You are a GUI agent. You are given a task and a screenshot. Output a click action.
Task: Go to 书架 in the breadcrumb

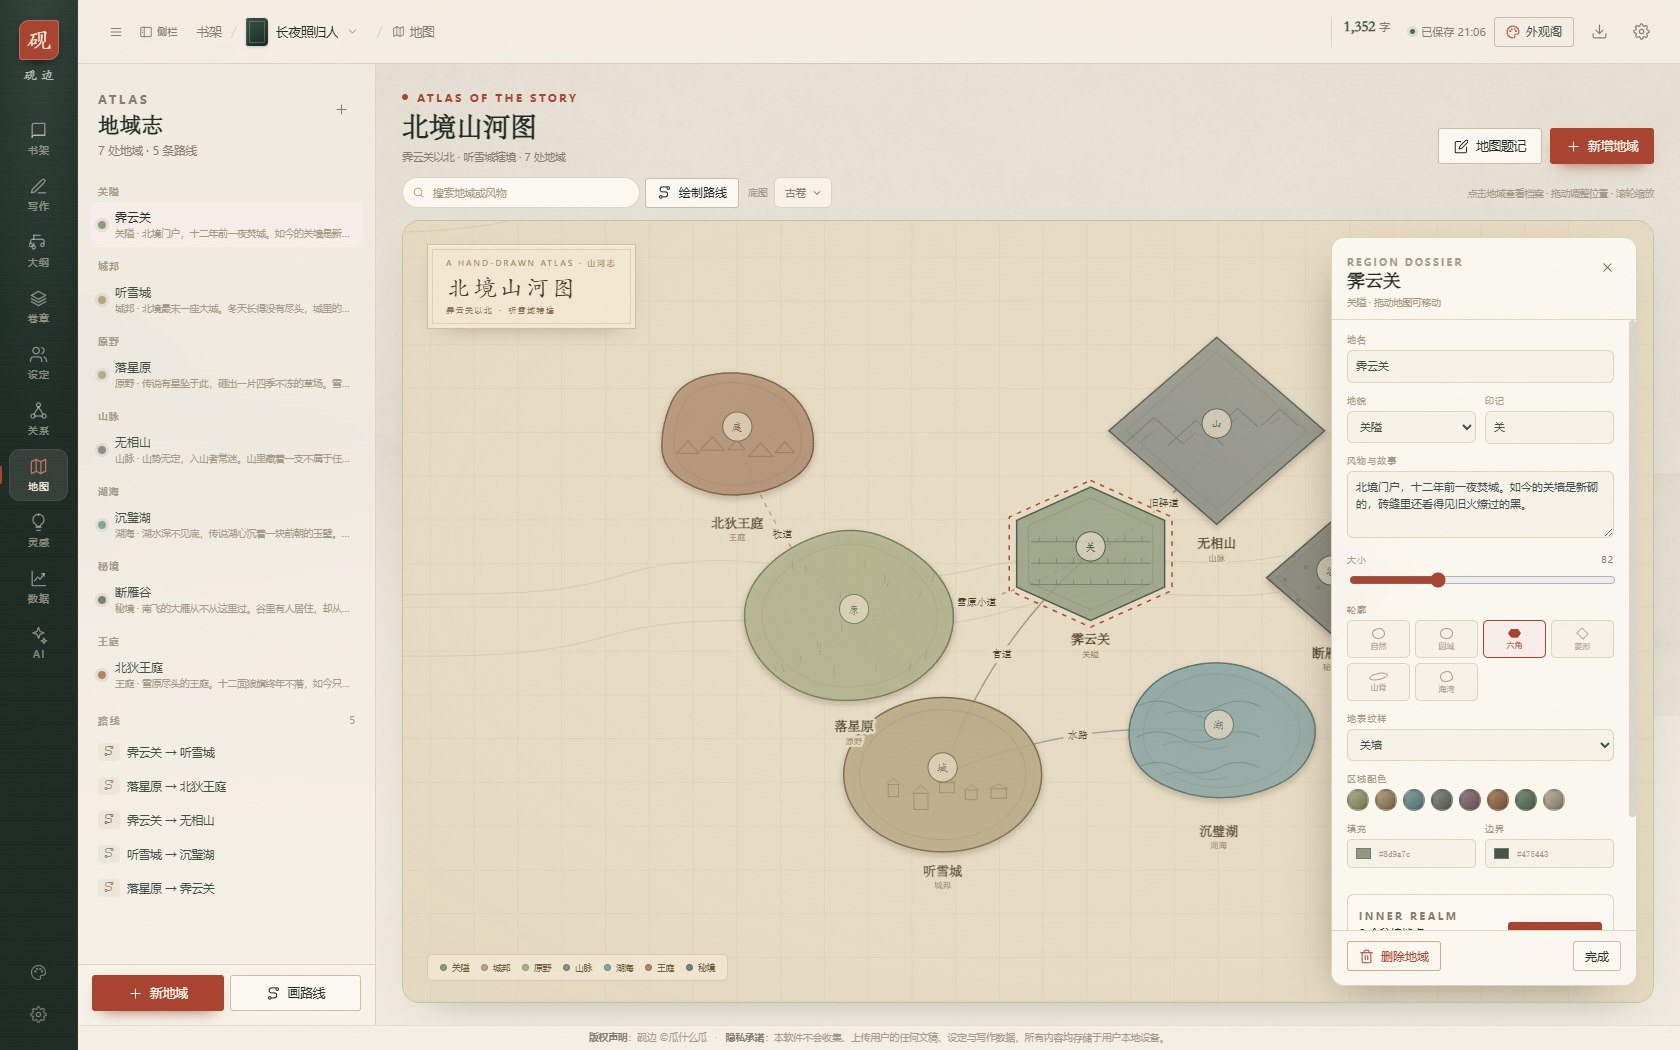(x=209, y=32)
